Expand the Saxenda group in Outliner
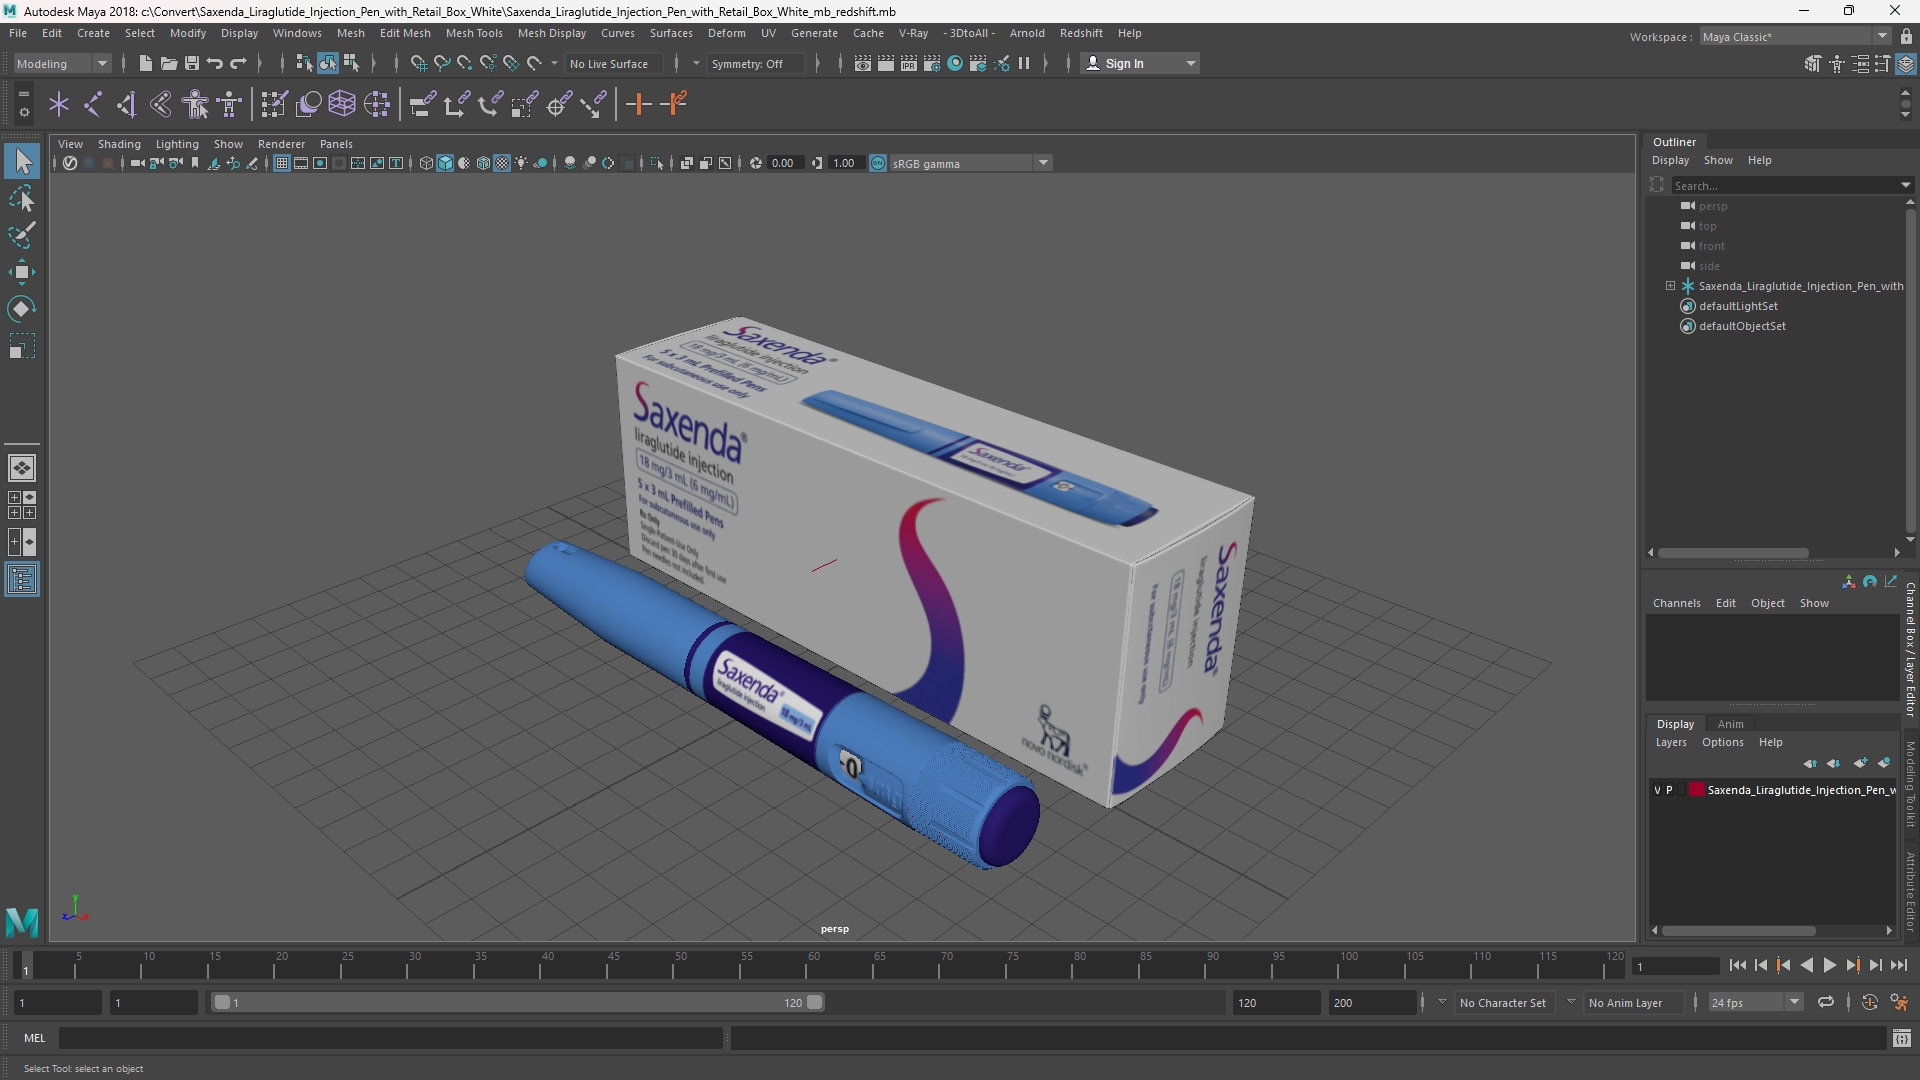The height and width of the screenshot is (1080, 1920). click(x=1670, y=286)
